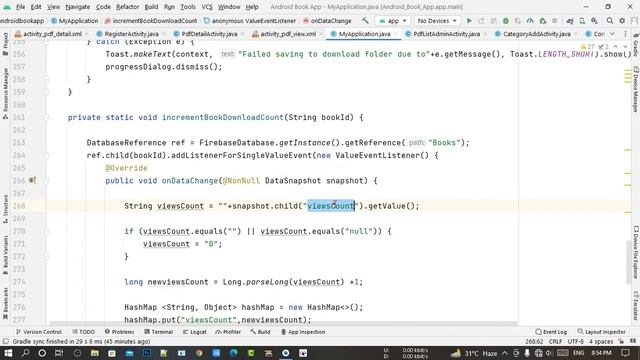This screenshot has width=640, height=360.
Task: Click the horizontal editor scrollbar
Action: [284, 323]
